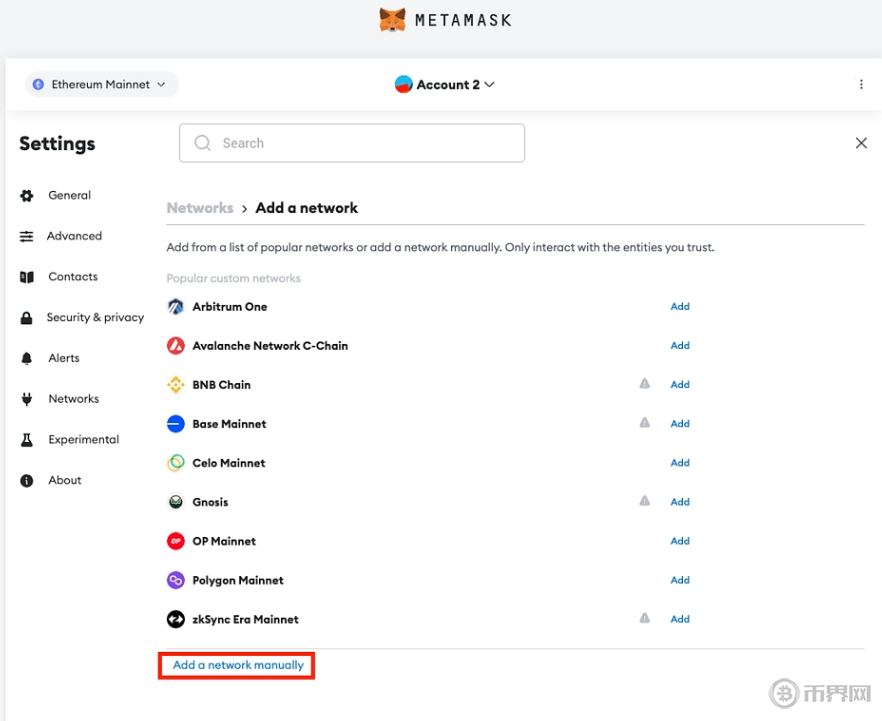882x721 pixels.
Task: Click the warning icon beside BNB Chain
Action: [645, 384]
